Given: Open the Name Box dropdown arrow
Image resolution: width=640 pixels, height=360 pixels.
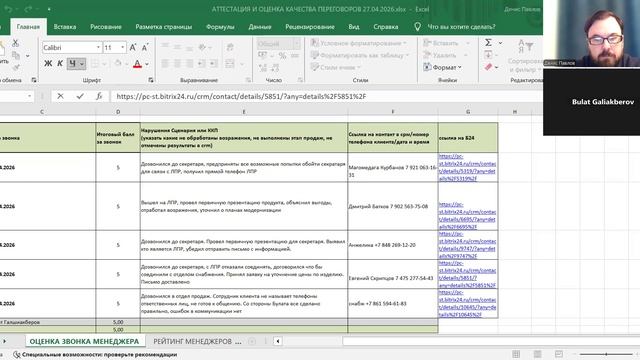Looking at the screenshot, I should (29, 96).
